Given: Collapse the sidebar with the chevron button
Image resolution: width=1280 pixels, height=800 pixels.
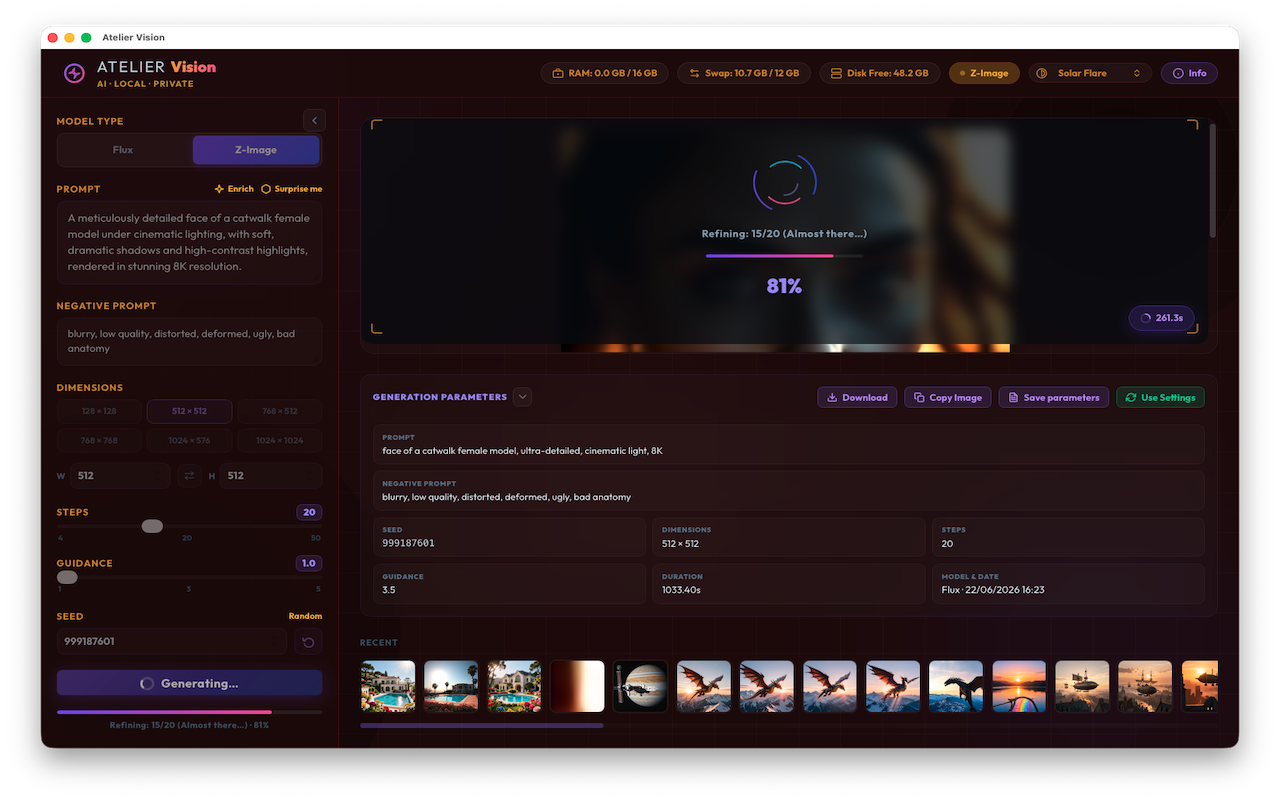Looking at the screenshot, I should pos(314,121).
